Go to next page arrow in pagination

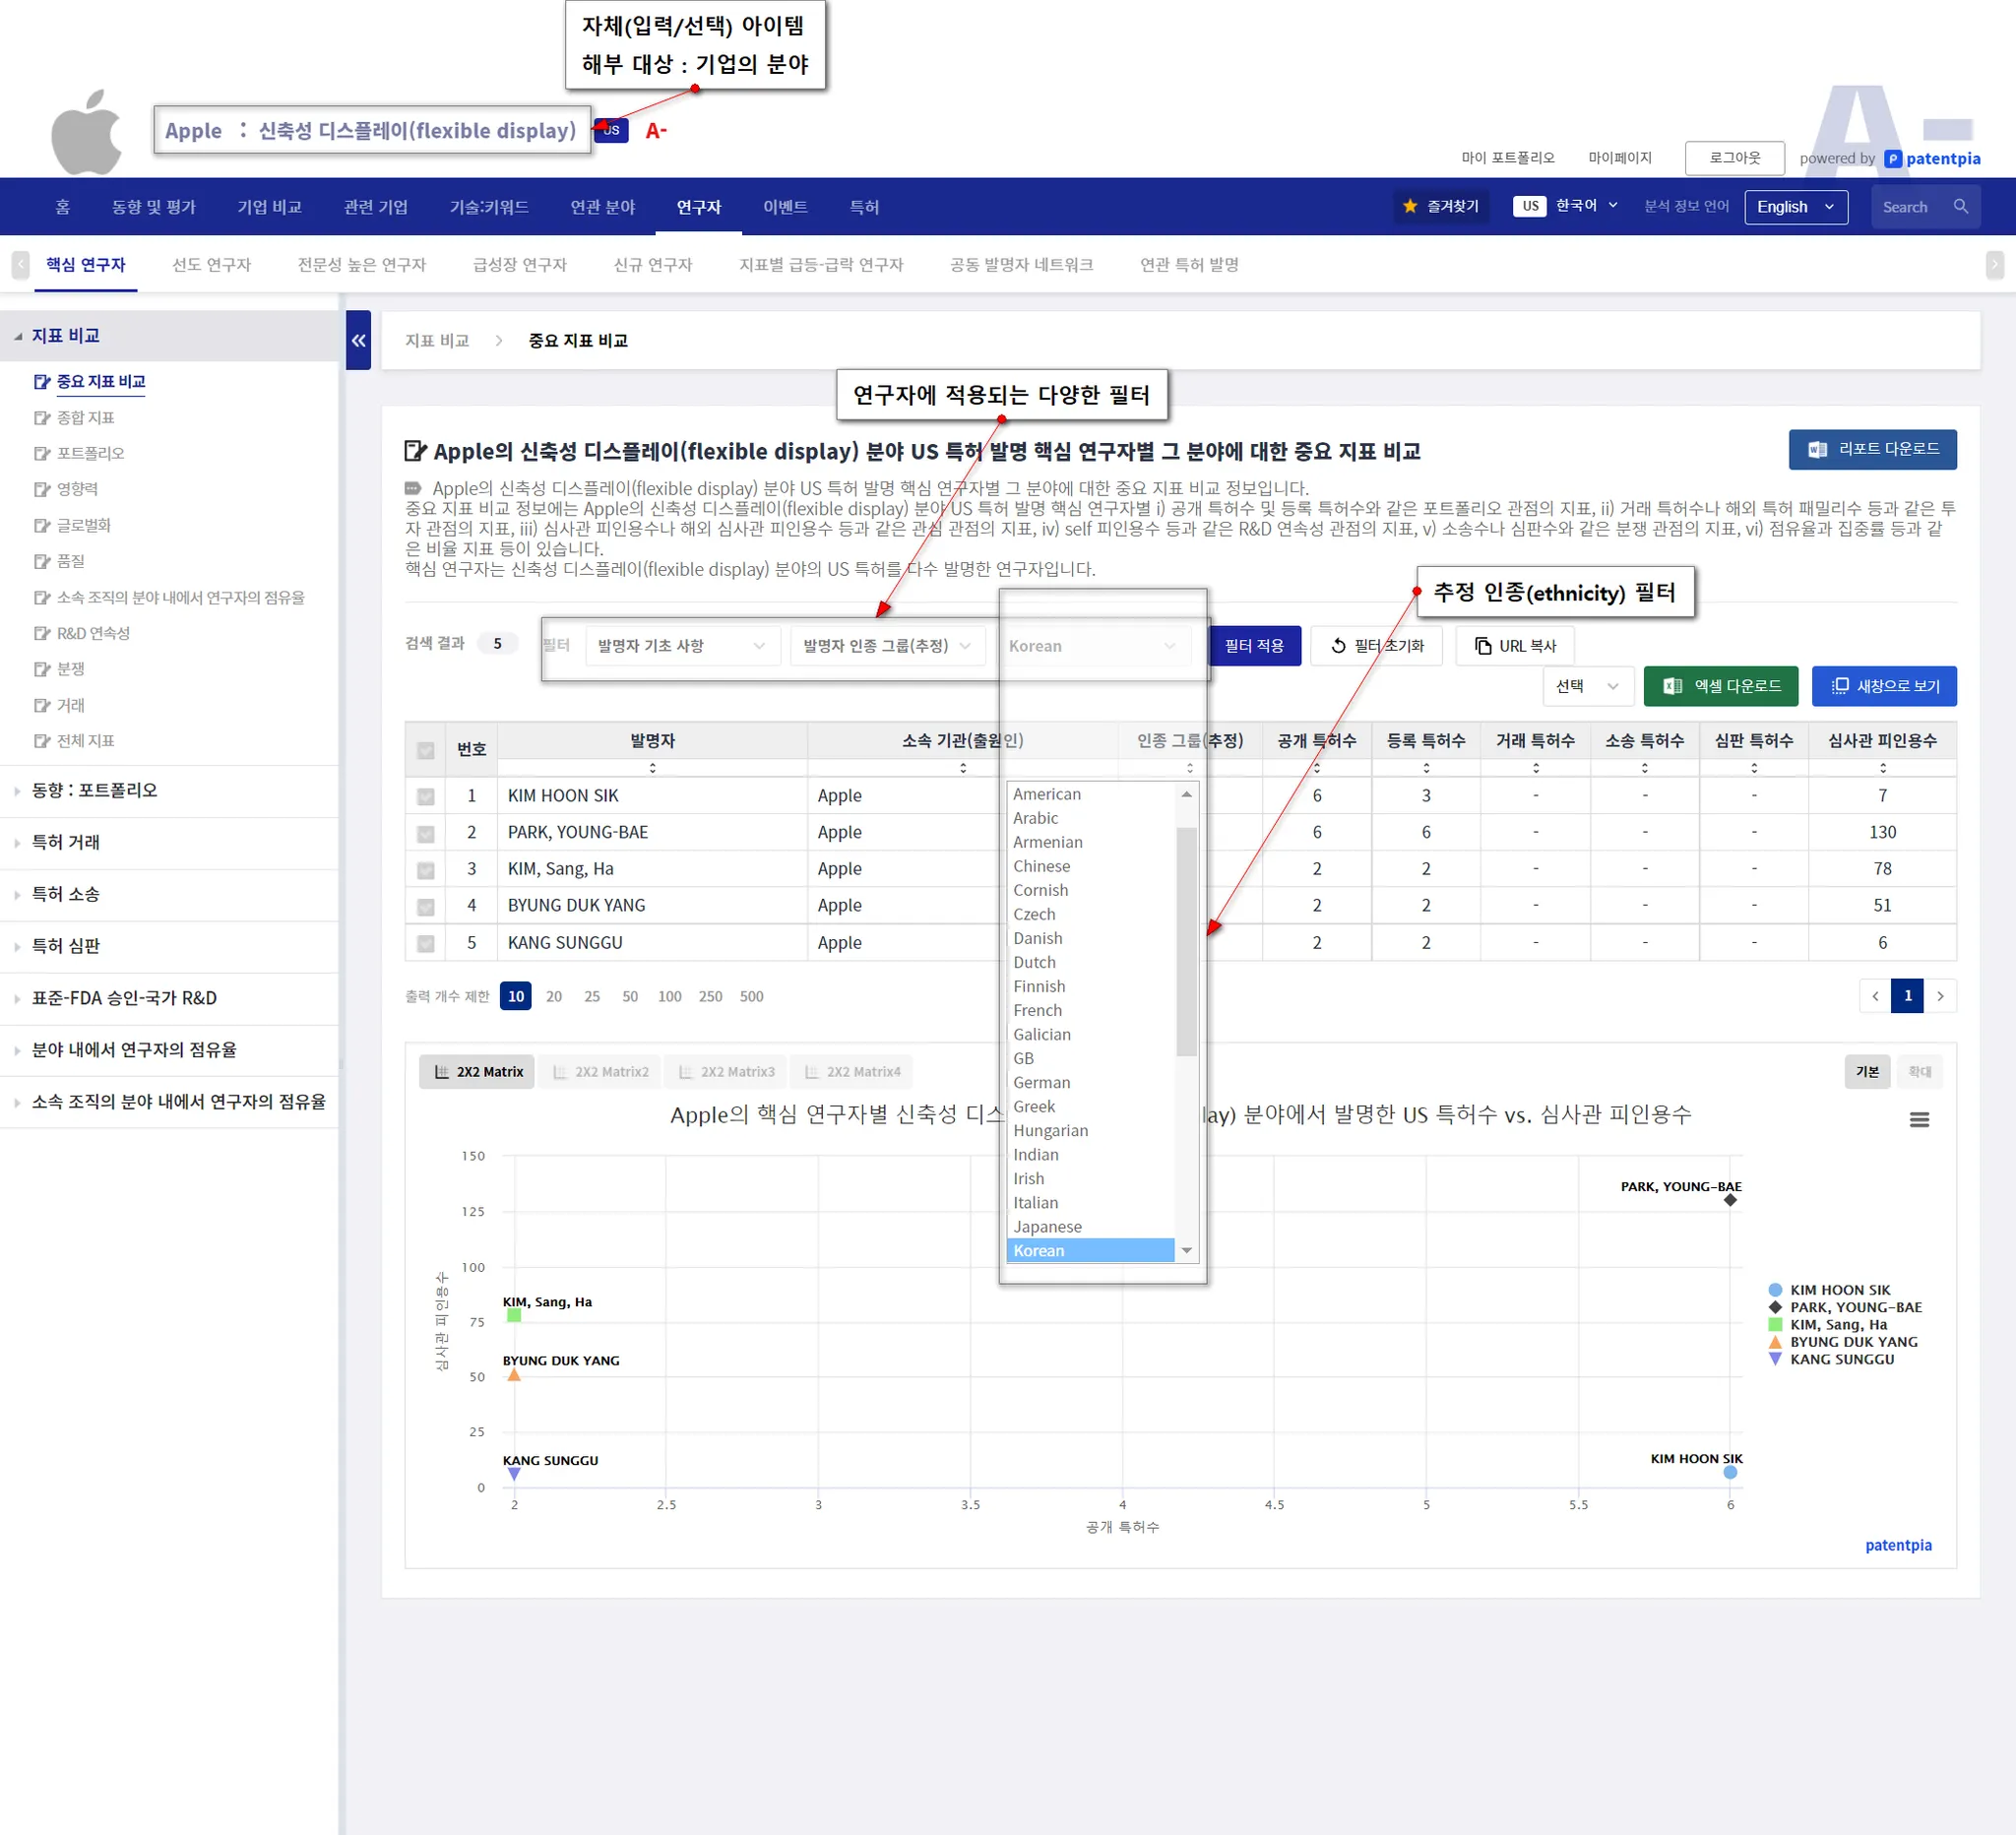coord(1940,996)
